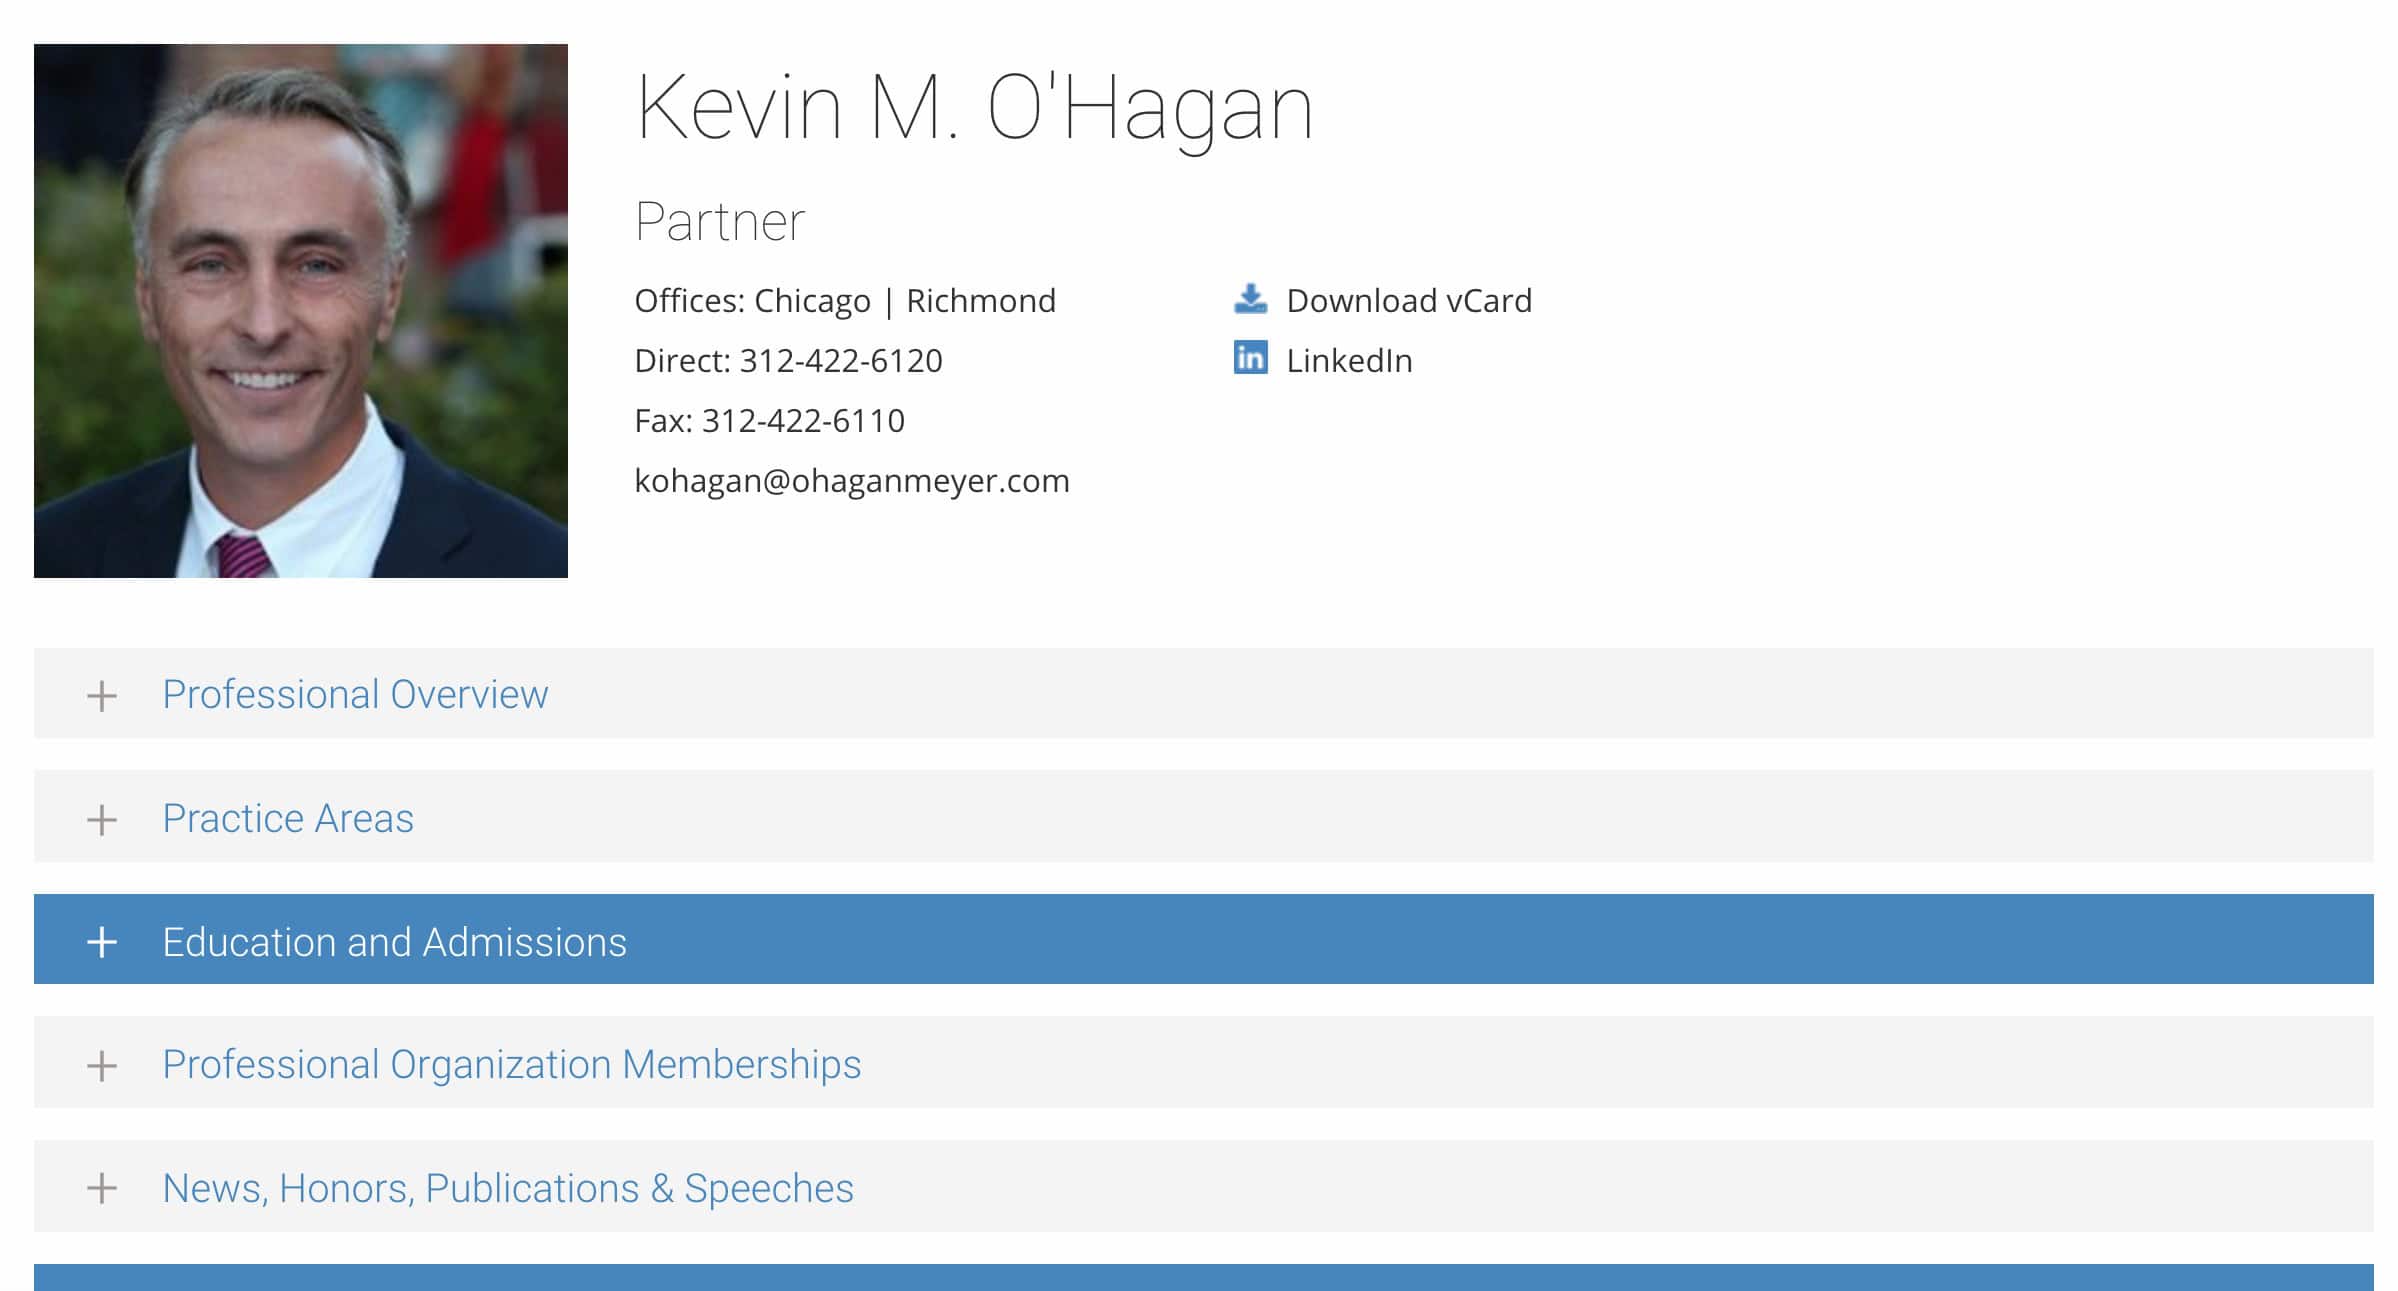Click the plus icon beside Practice Areas
This screenshot has height=1291, width=2398.
(x=101, y=820)
